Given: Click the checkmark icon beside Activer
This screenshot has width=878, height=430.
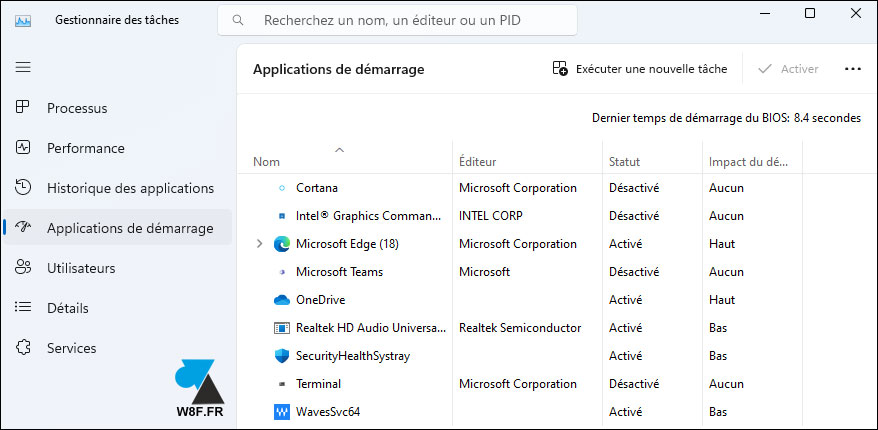Looking at the screenshot, I should point(764,69).
